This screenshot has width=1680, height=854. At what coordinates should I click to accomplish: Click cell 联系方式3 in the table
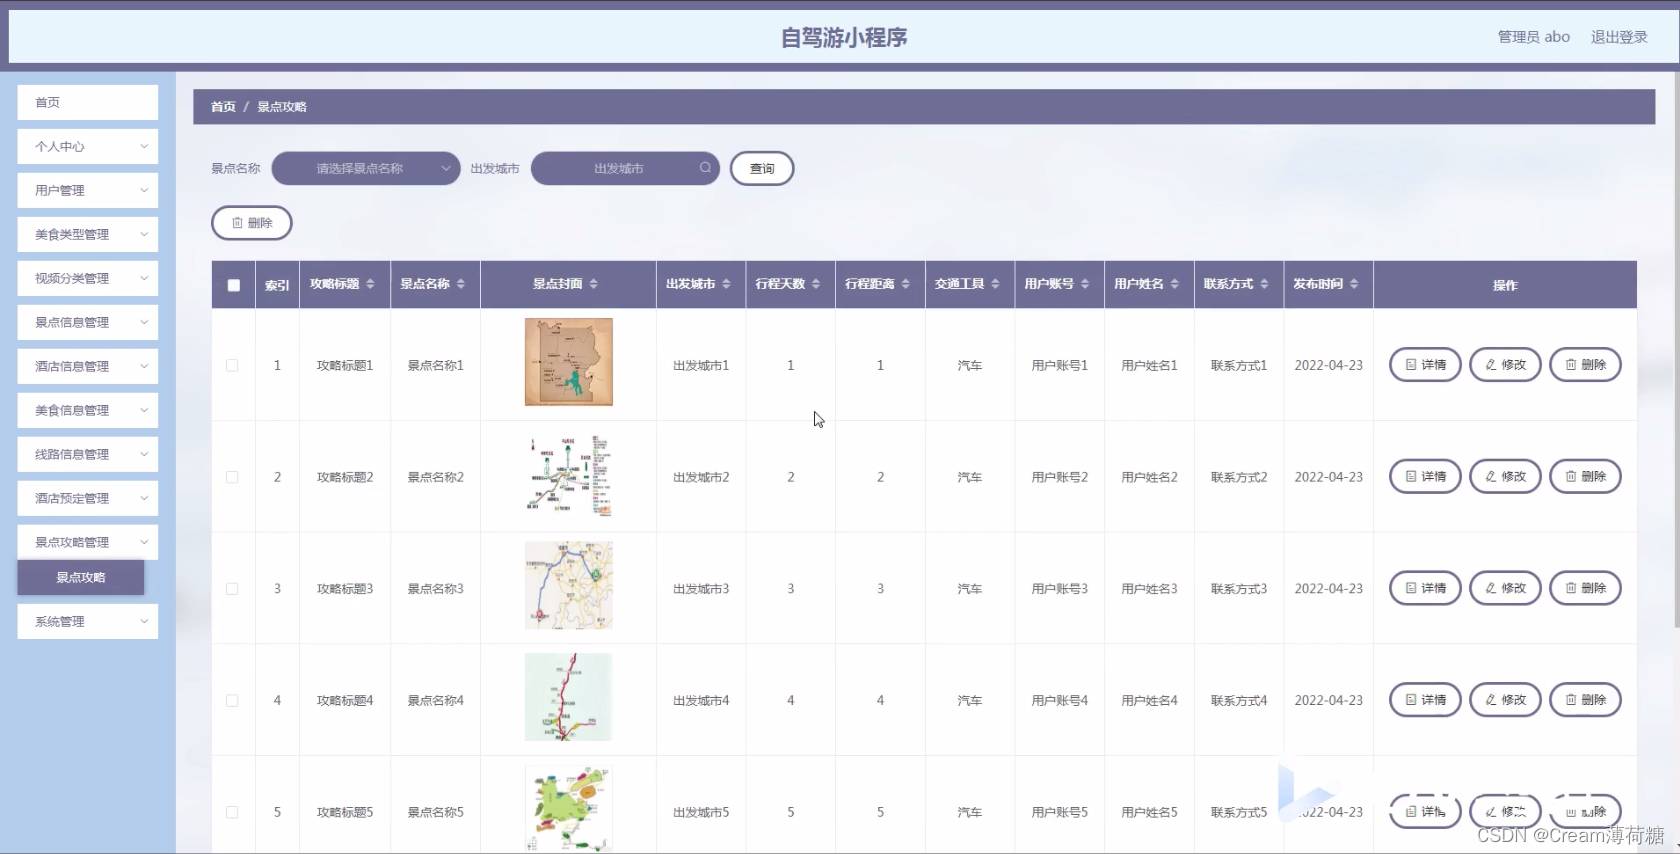point(1239,589)
